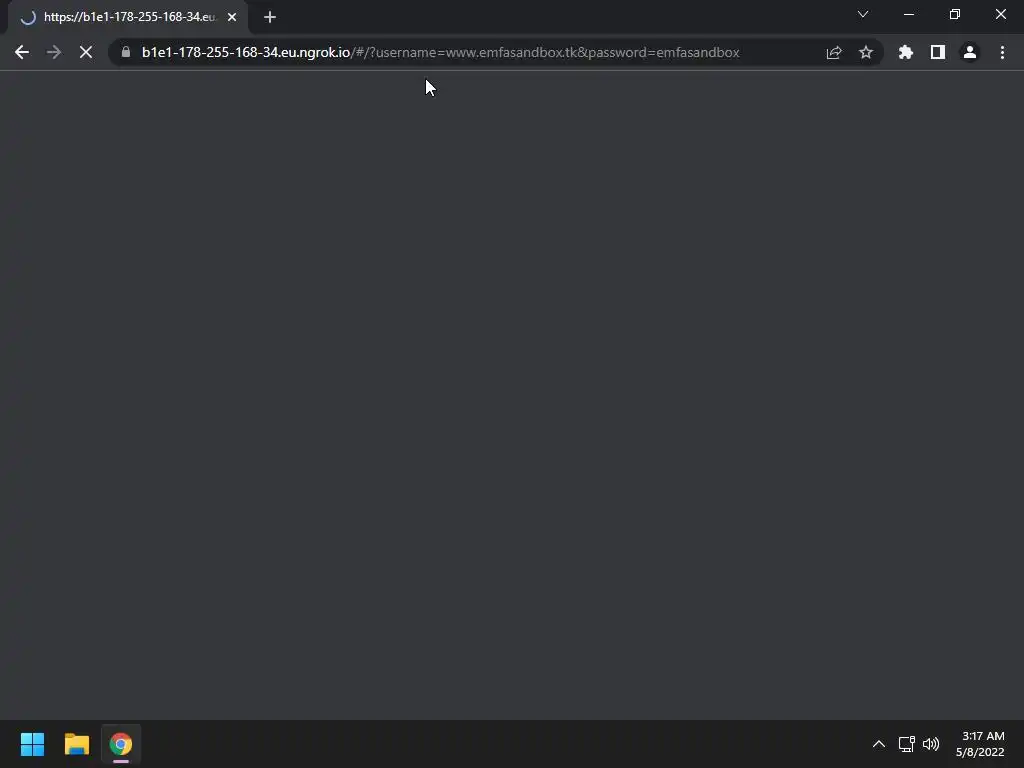This screenshot has width=1024, height=768.
Task: Select the loading ngrok.io tab
Action: pos(129,17)
